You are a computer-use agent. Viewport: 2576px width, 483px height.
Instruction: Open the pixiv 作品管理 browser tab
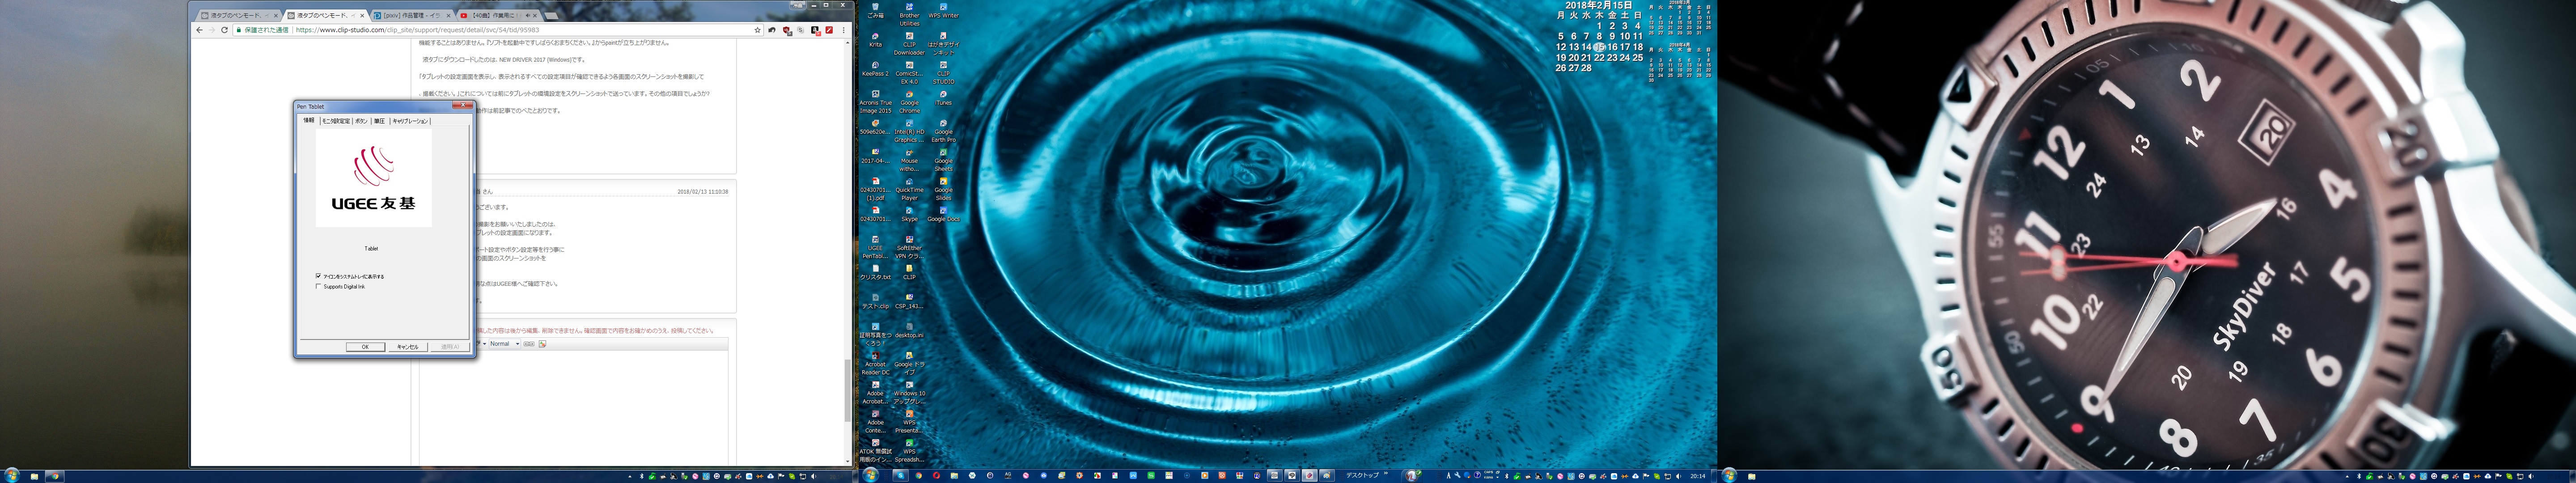click(410, 16)
